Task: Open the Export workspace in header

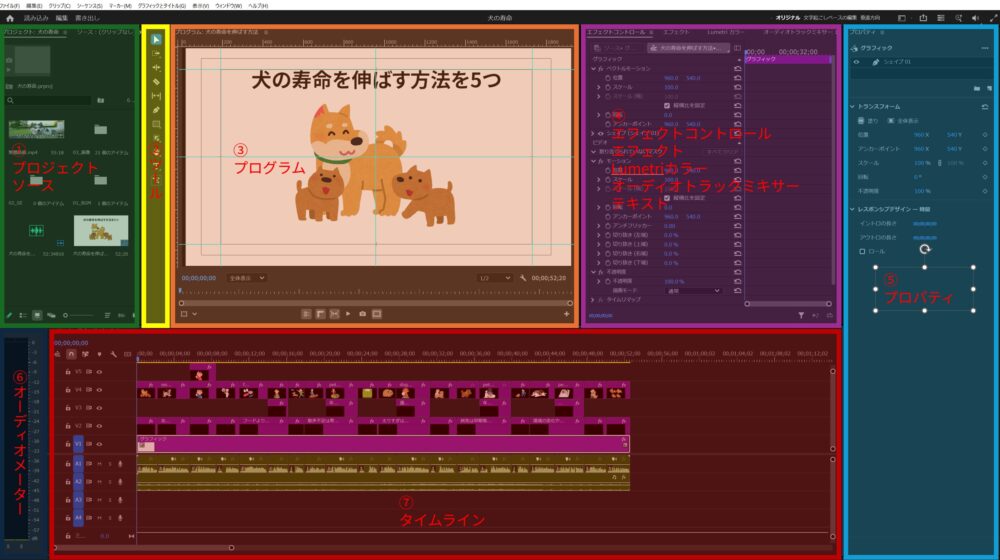Action: coord(87,18)
